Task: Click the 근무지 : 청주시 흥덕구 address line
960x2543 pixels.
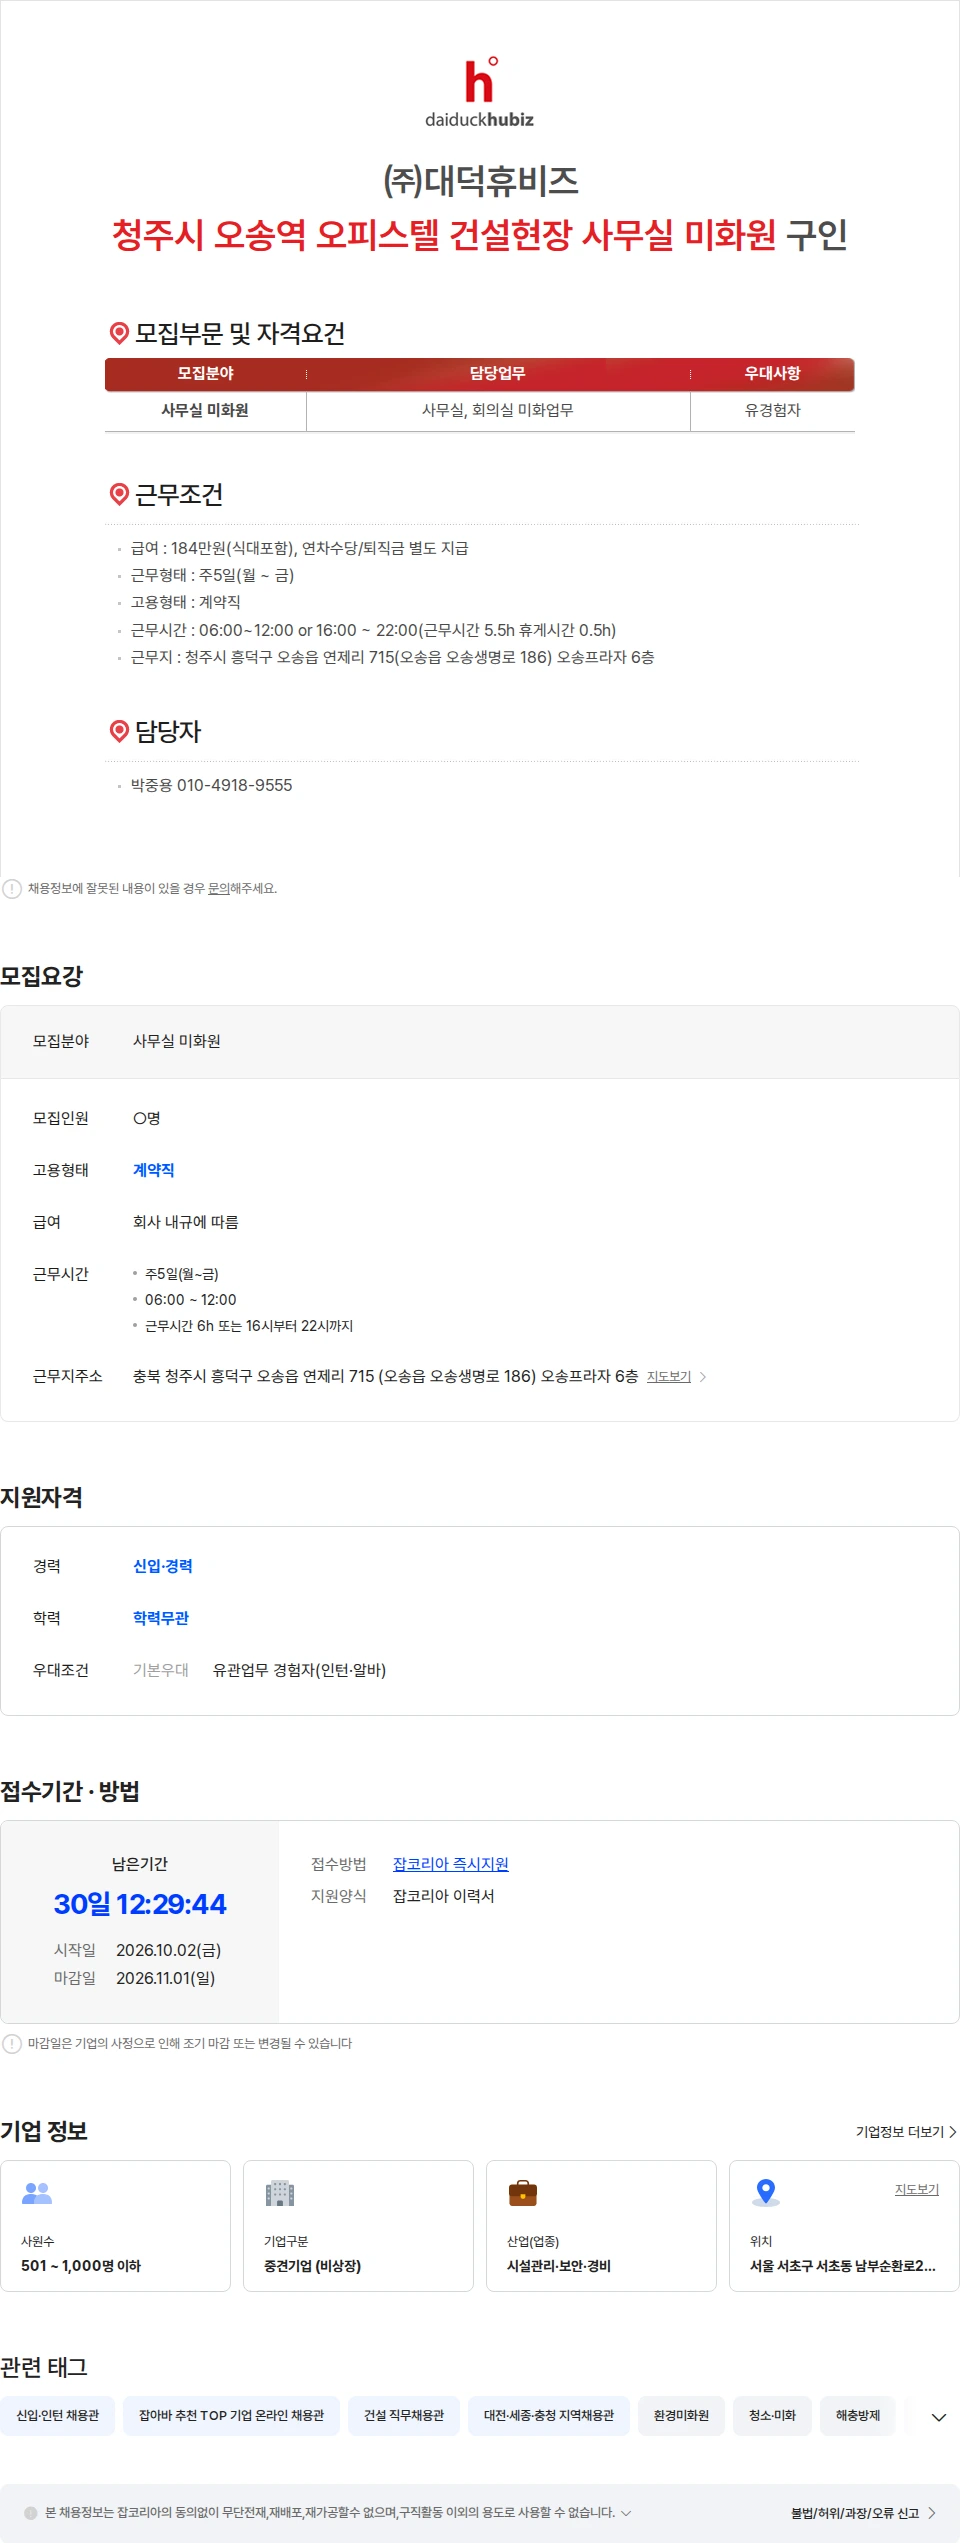Action: (393, 658)
